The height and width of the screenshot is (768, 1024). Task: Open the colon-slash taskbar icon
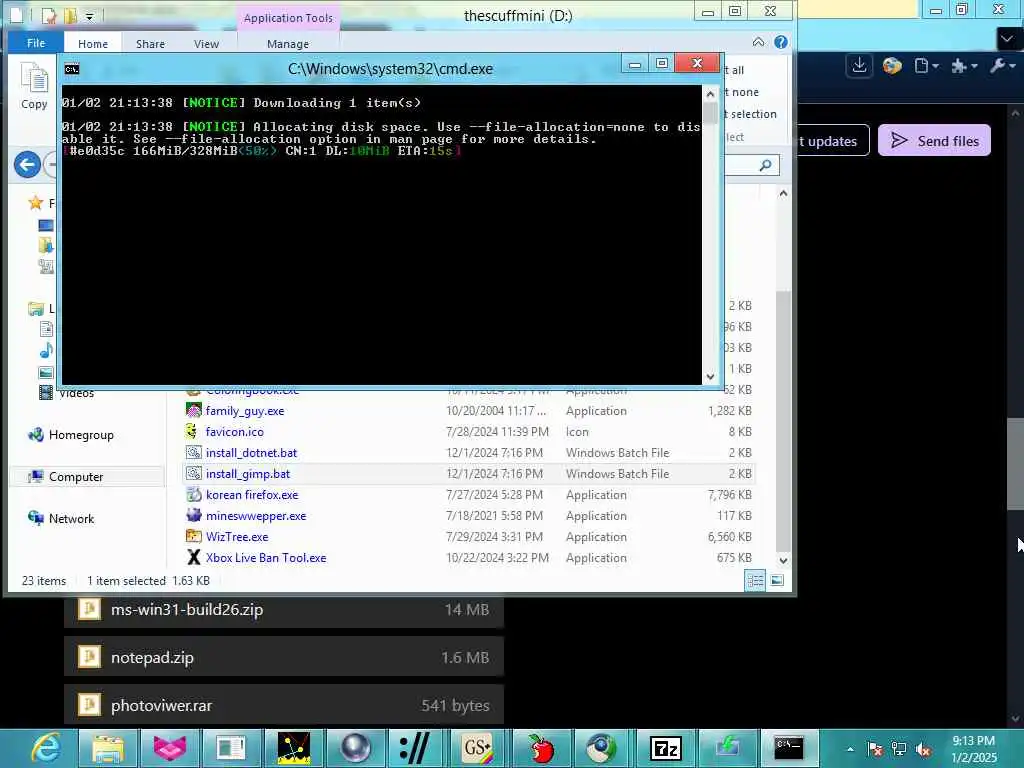(x=415, y=748)
